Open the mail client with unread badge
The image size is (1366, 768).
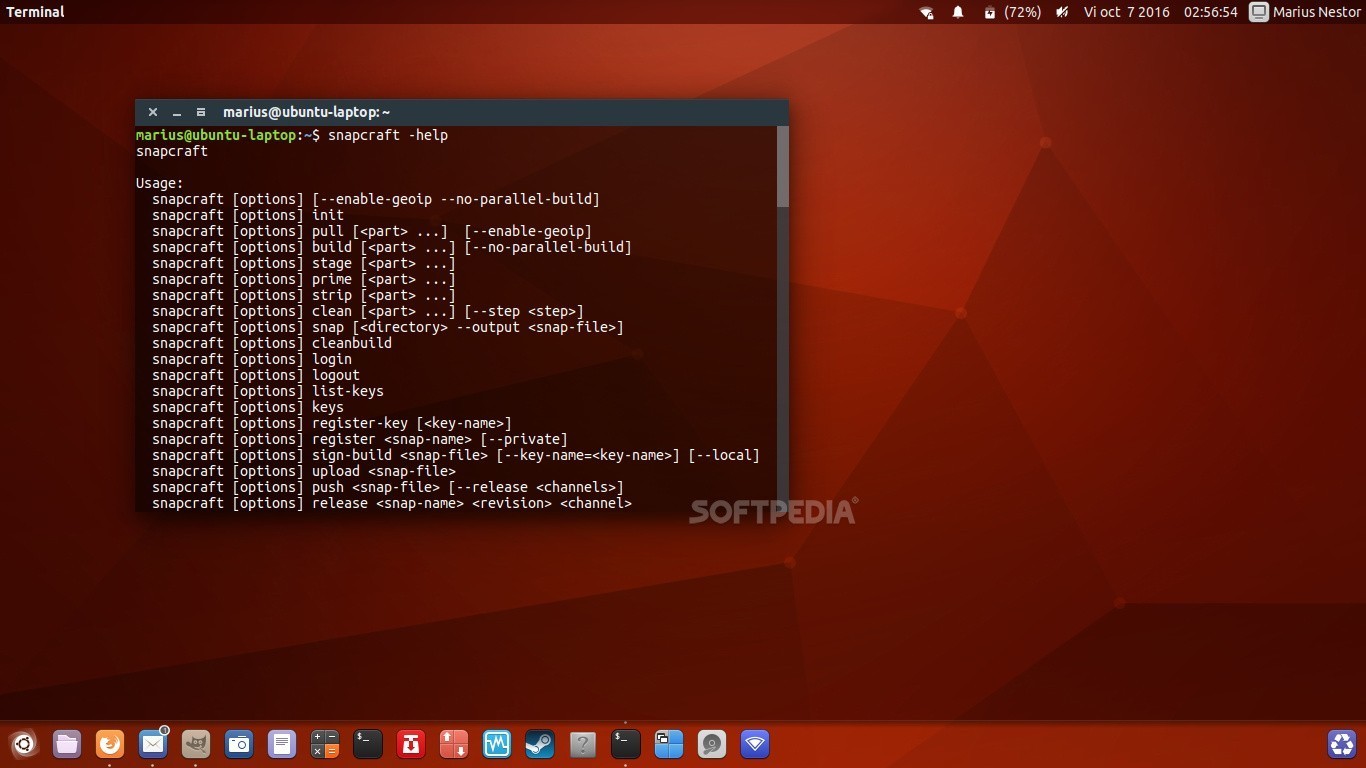pos(153,744)
